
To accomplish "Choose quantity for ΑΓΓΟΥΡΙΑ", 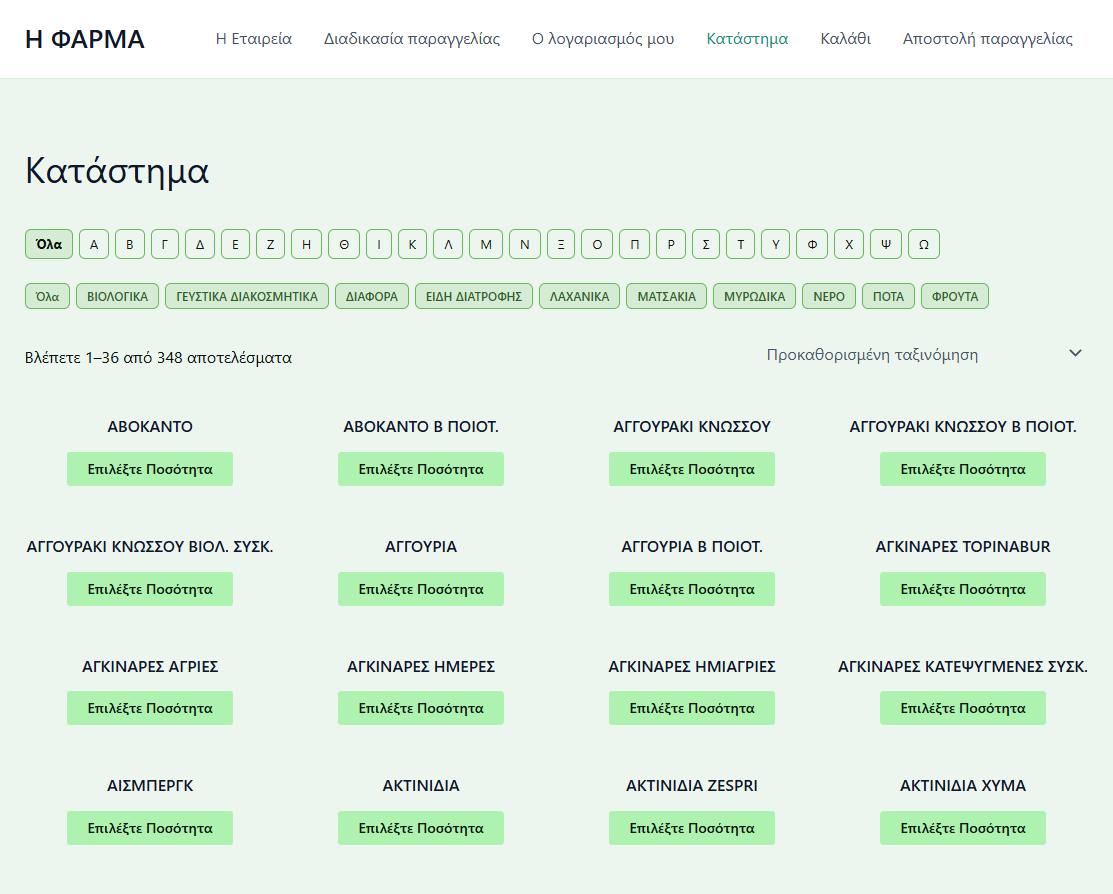I will point(421,589).
